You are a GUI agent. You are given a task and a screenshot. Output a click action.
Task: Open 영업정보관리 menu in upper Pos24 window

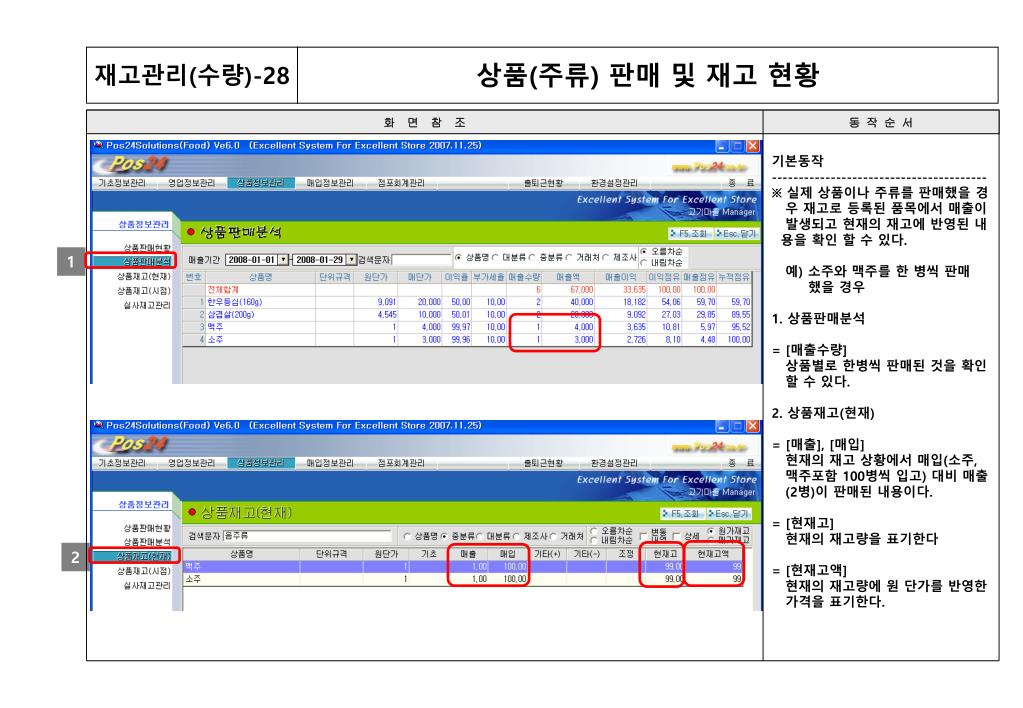(x=192, y=183)
